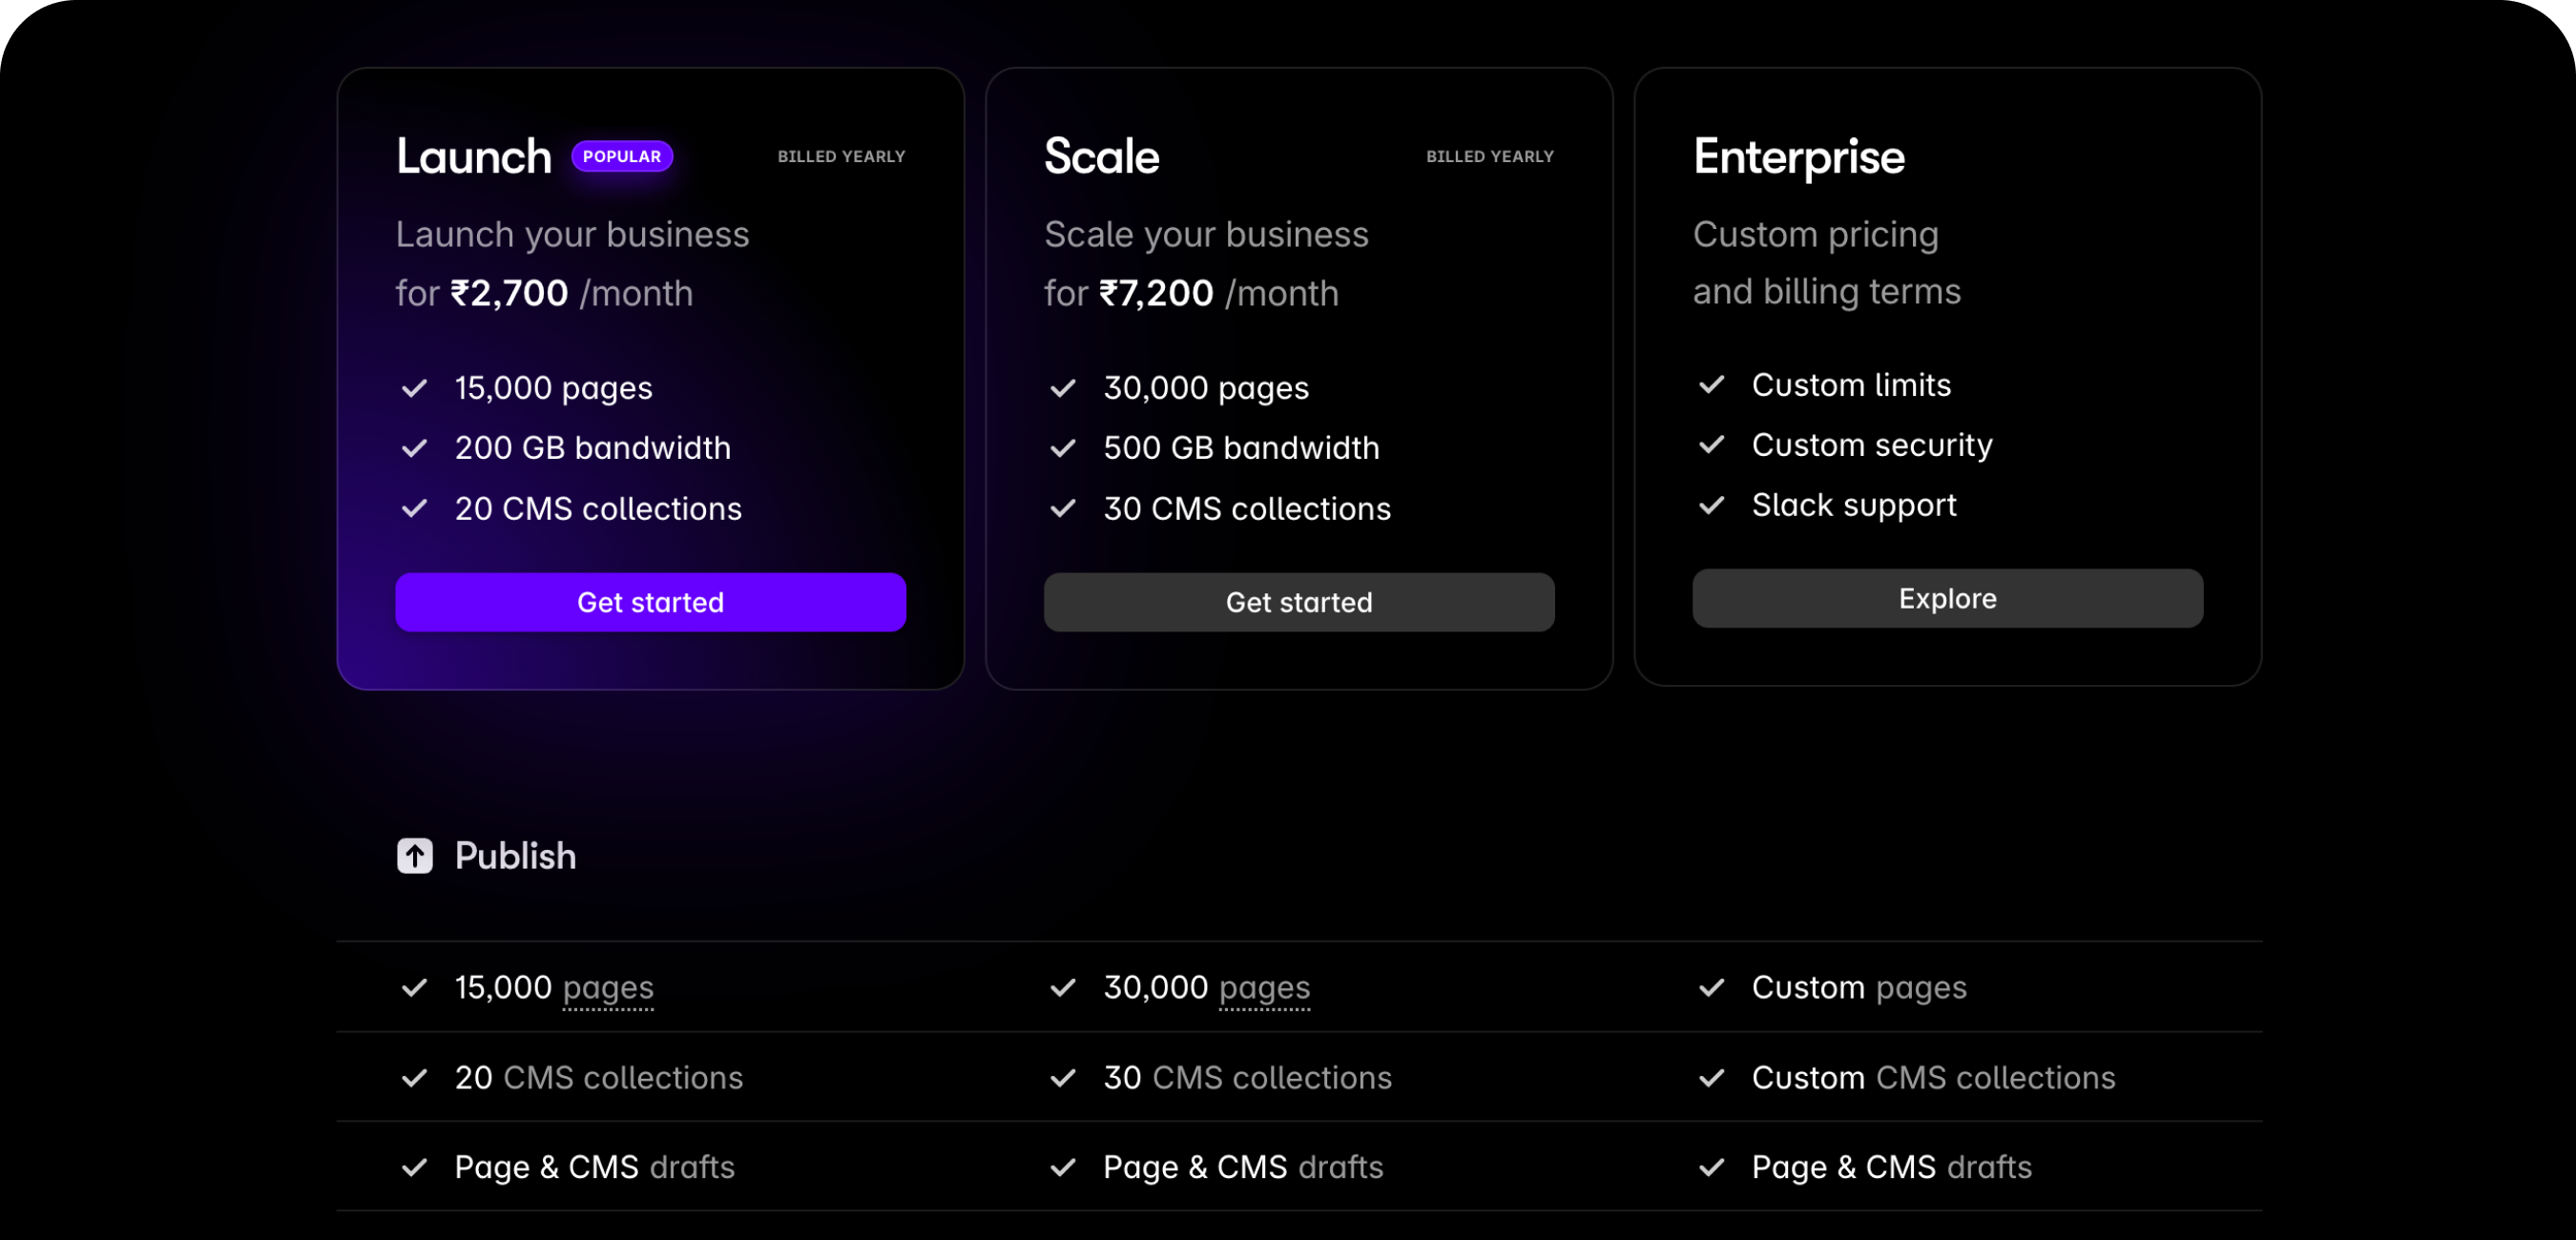Click Get started on the Scale plan
Image resolution: width=2576 pixels, height=1240 pixels.
(1299, 602)
